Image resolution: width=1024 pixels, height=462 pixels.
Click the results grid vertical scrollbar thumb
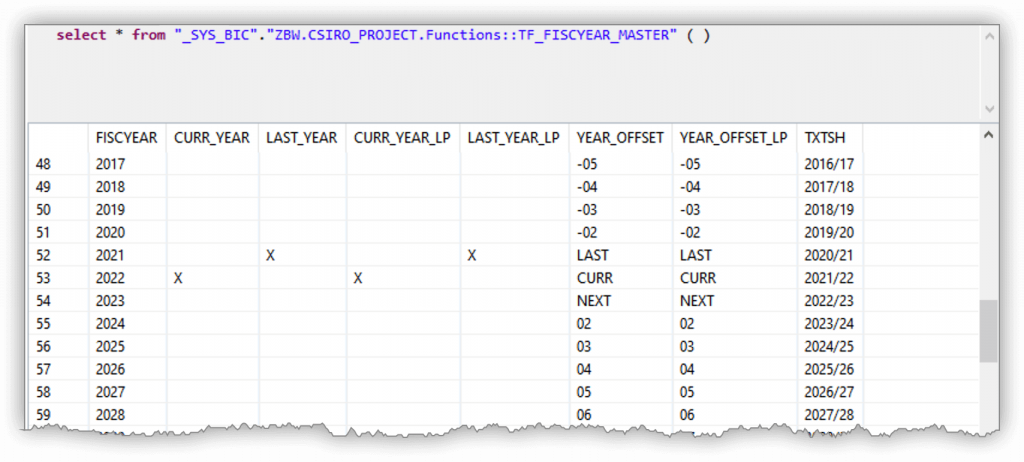click(x=989, y=331)
